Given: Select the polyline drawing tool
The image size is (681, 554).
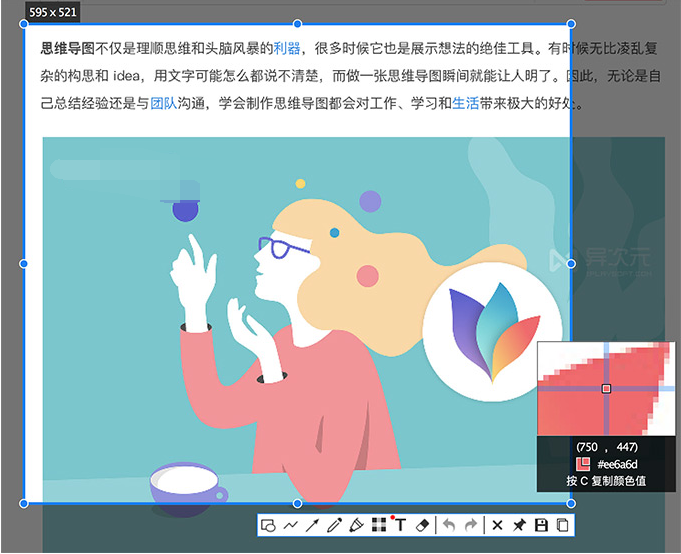Looking at the screenshot, I should tap(290, 525).
